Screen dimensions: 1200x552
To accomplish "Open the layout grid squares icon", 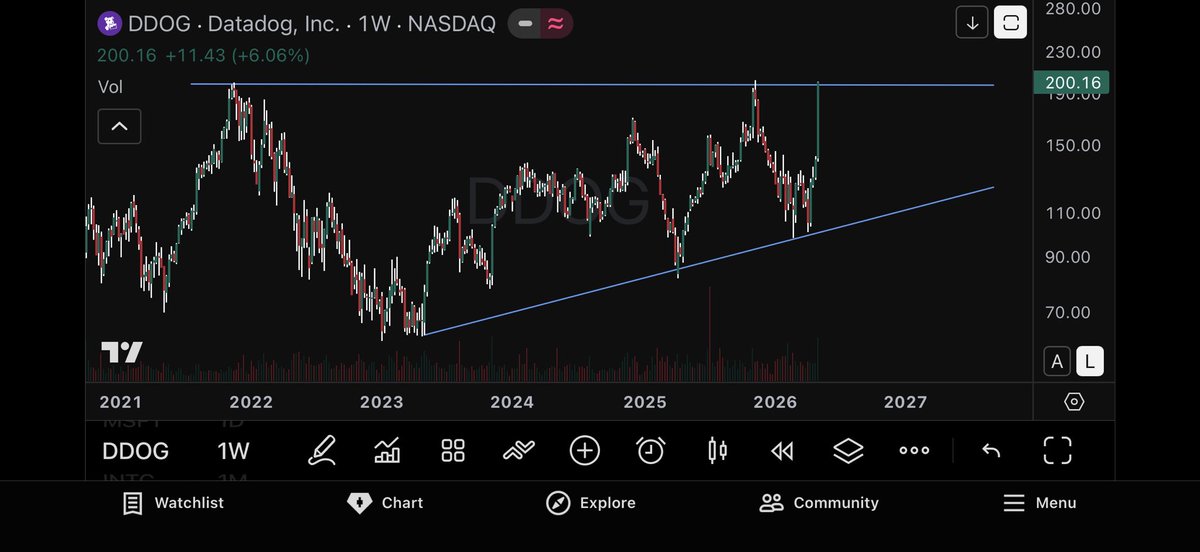I will [453, 451].
